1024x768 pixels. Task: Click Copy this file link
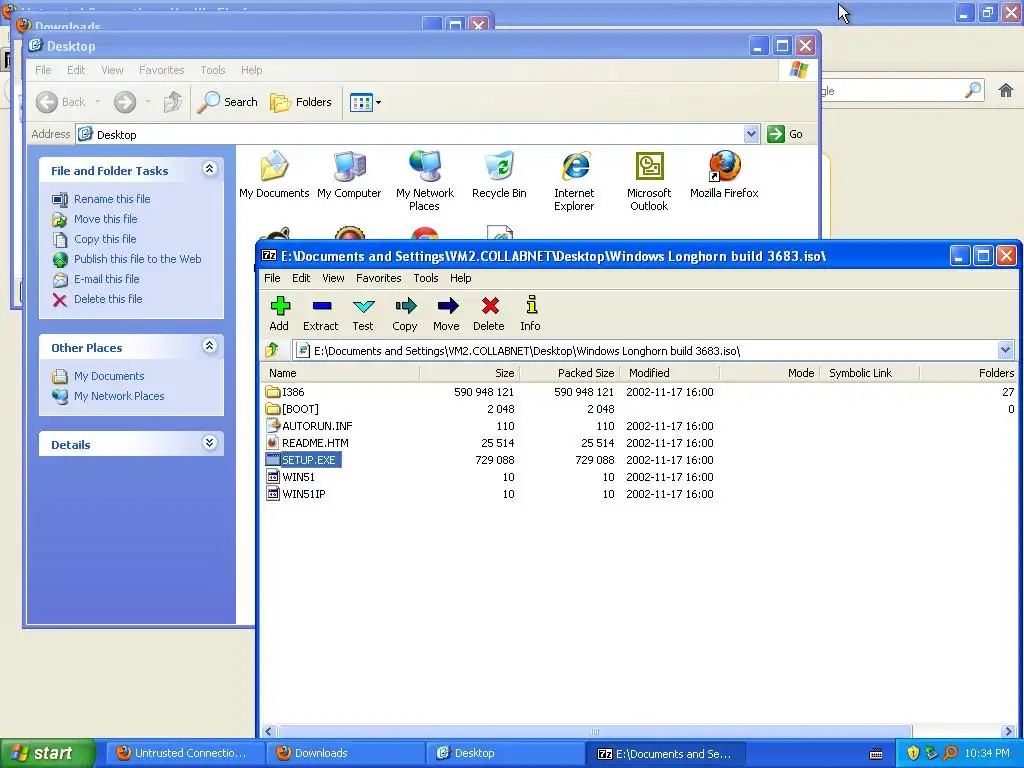(x=104, y=239)
